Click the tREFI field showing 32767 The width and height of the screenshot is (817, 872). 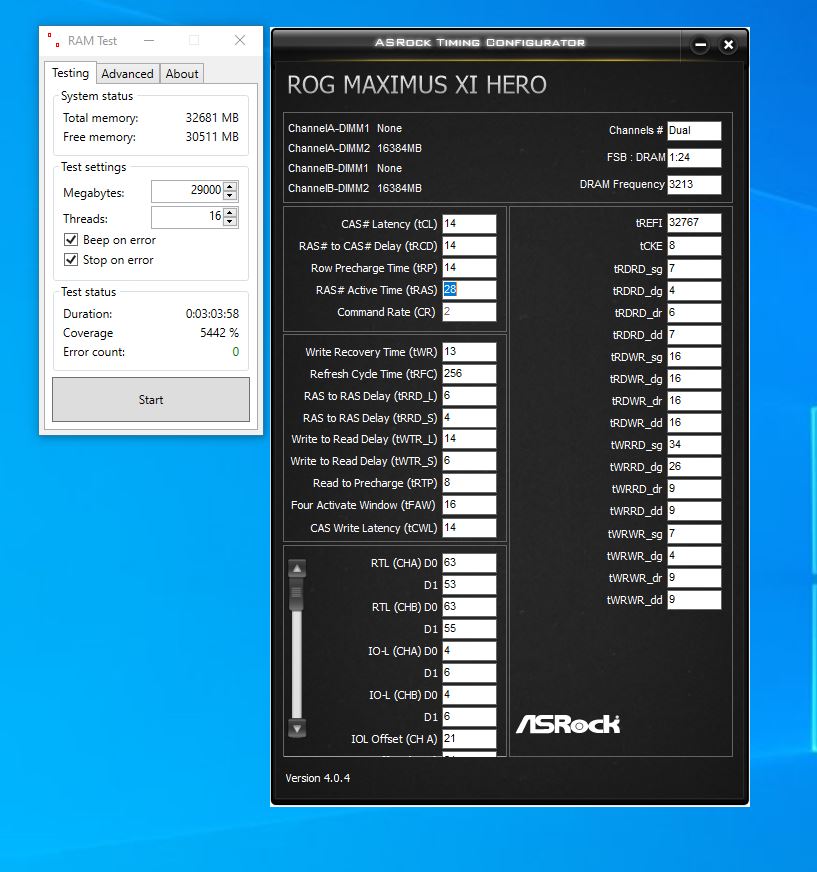pyautogui.click(x=694, y=222)
